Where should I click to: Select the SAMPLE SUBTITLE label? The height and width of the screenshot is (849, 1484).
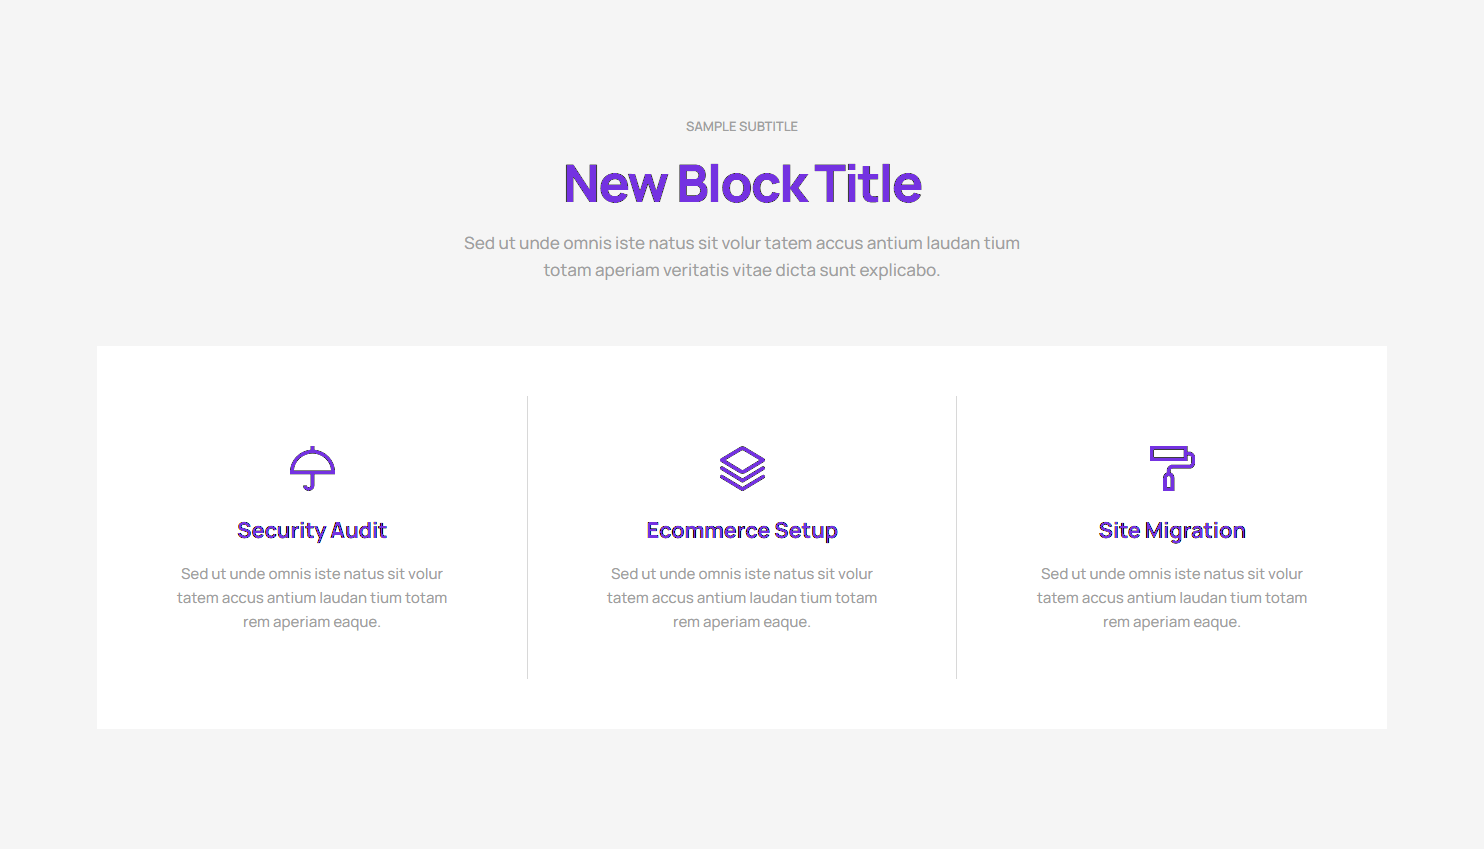[x=742, y=126]
